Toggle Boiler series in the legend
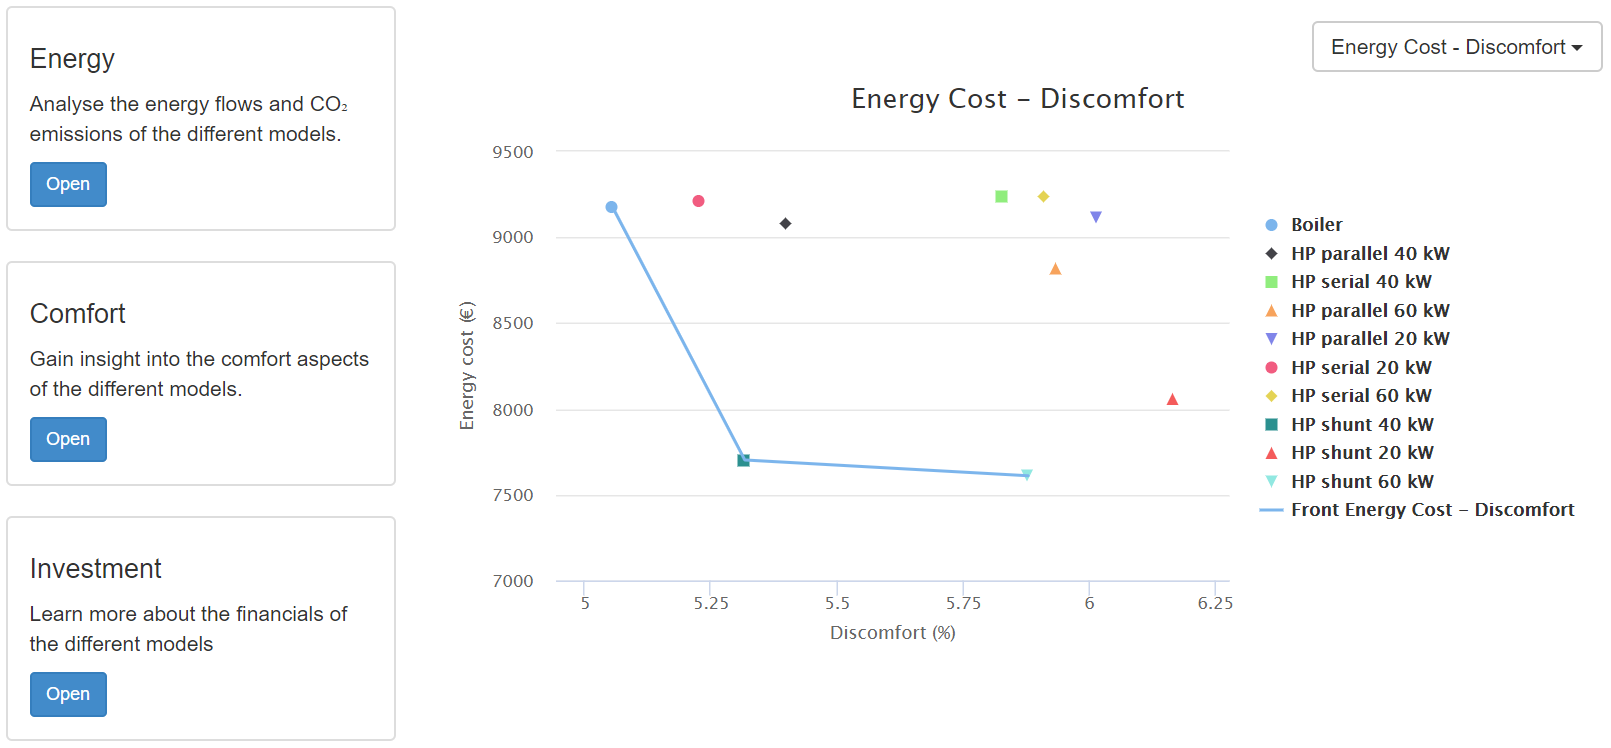Screen dimensions: 1611x748 tap(1316, 225)
